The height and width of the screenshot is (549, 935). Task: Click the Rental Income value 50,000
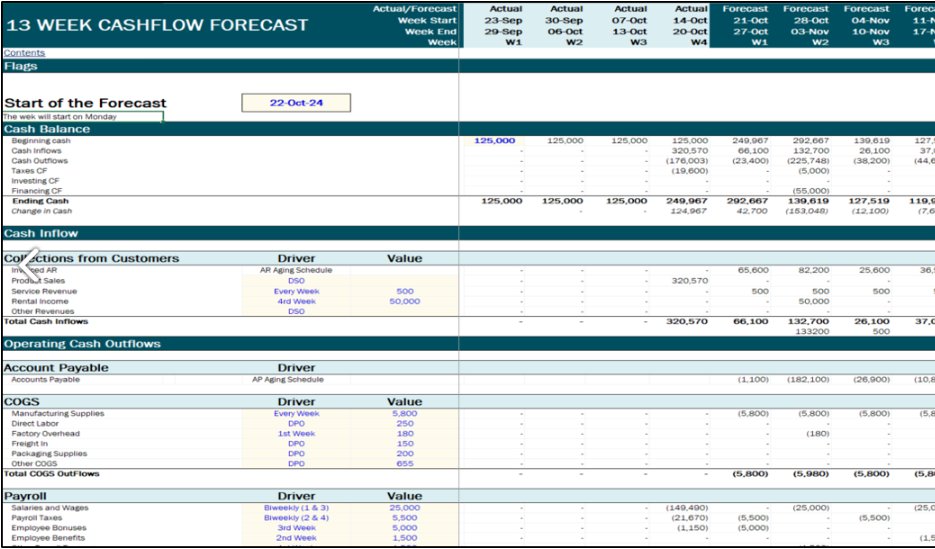404,301
